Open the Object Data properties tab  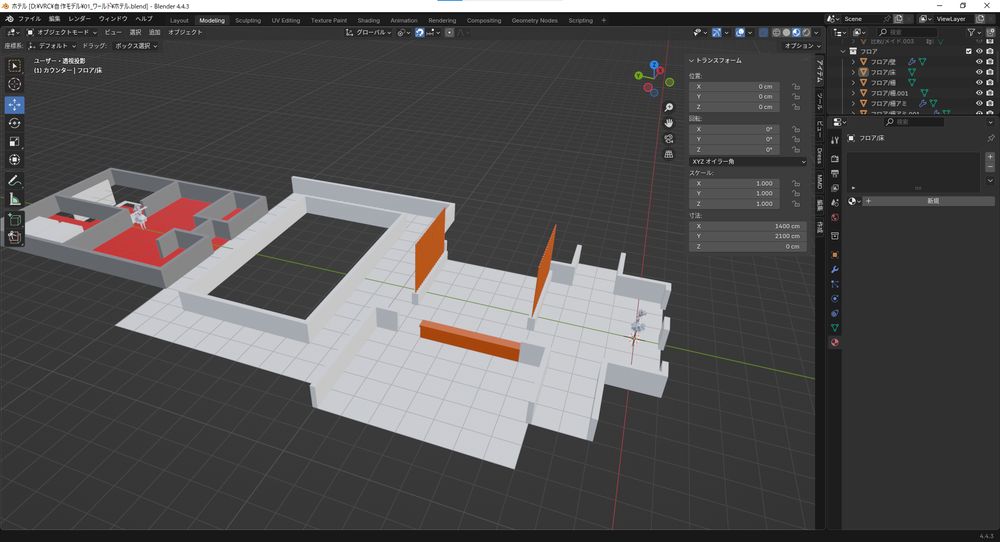pyautogui.click(x=835, y=327)
